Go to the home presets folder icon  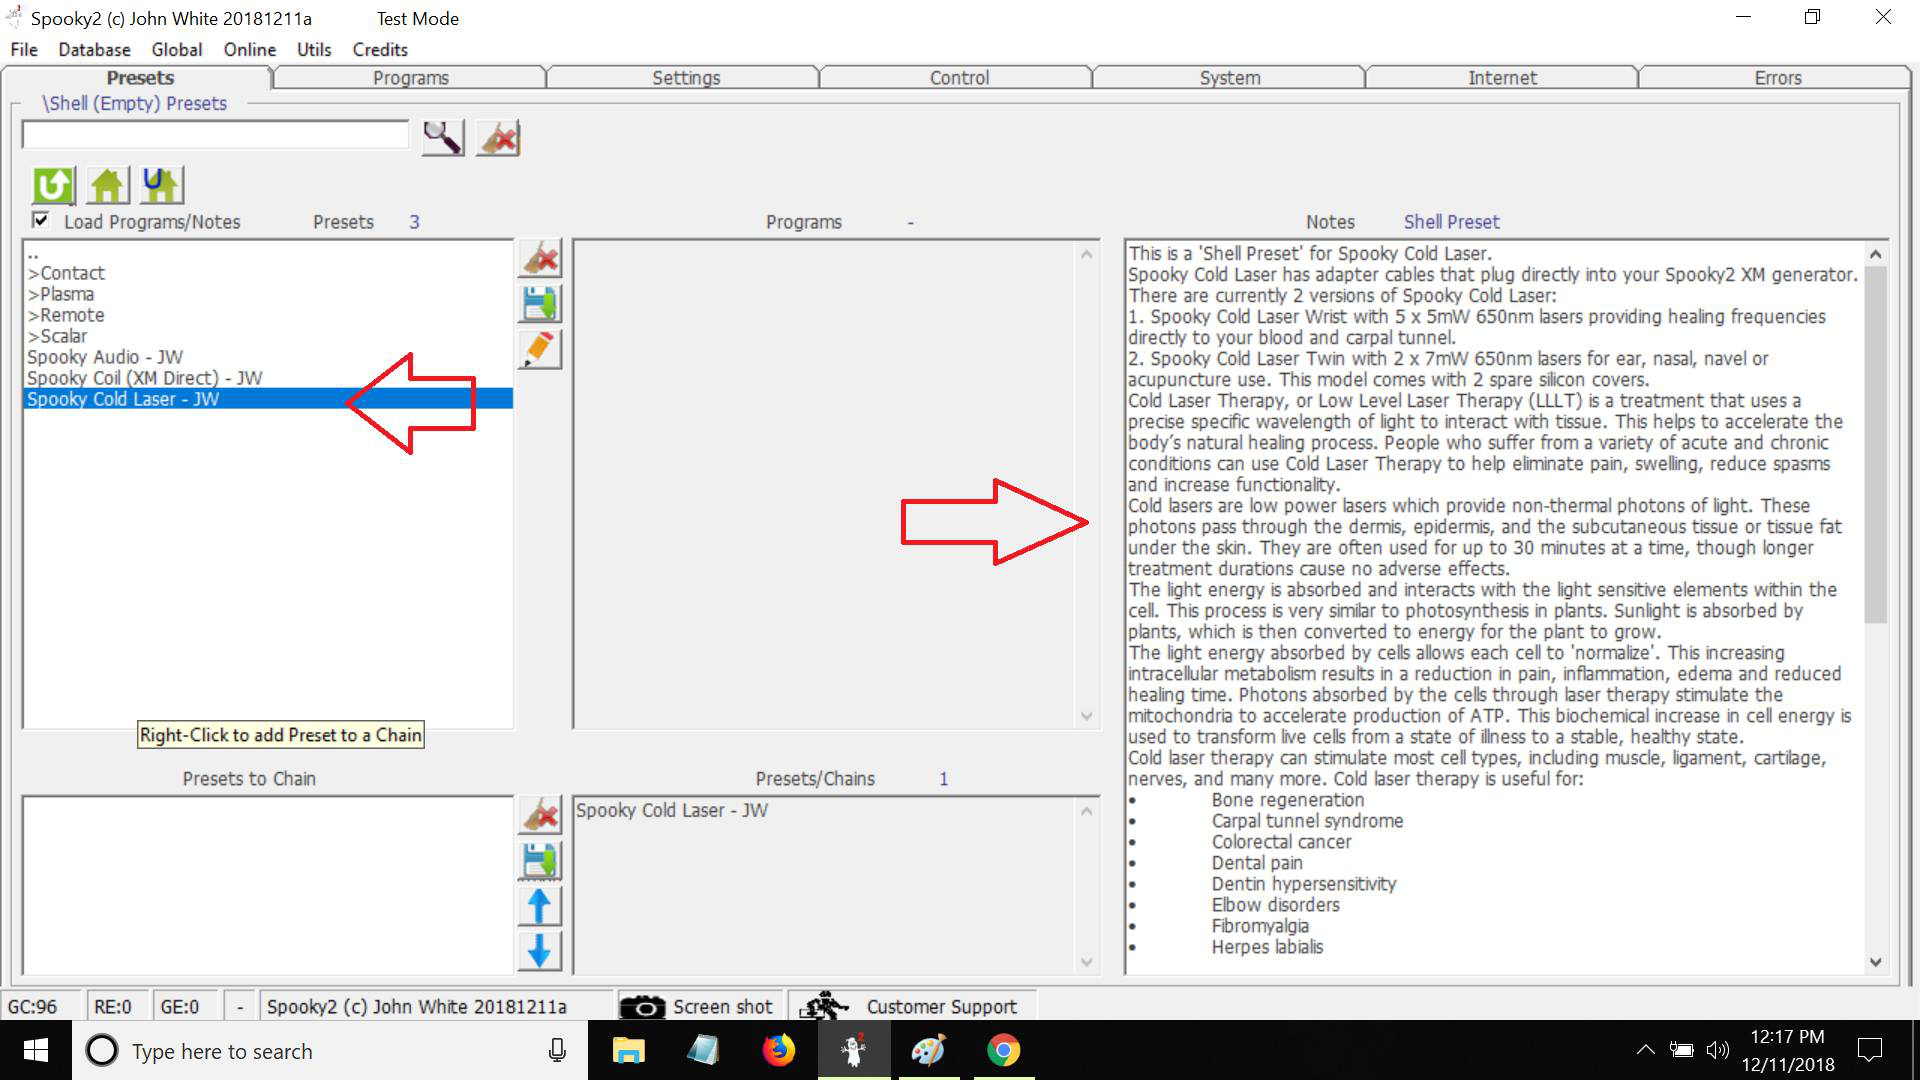point(108,185)
